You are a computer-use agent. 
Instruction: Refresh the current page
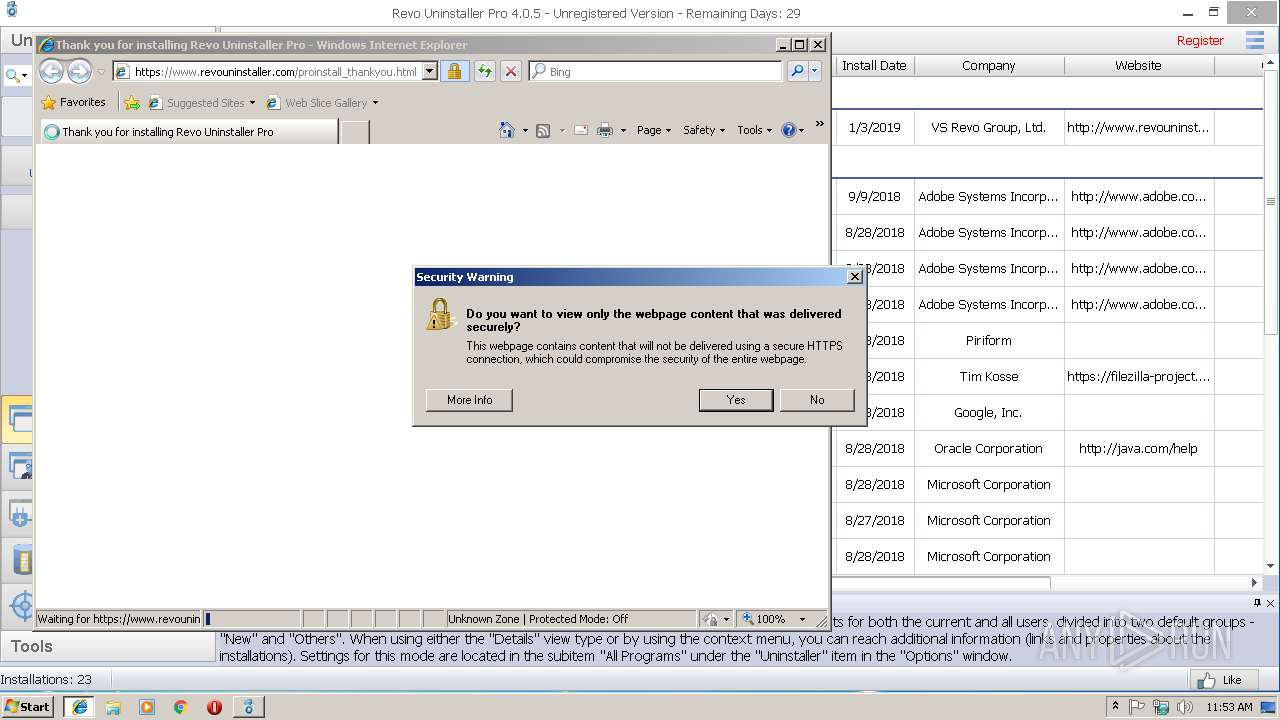[484, 72]
